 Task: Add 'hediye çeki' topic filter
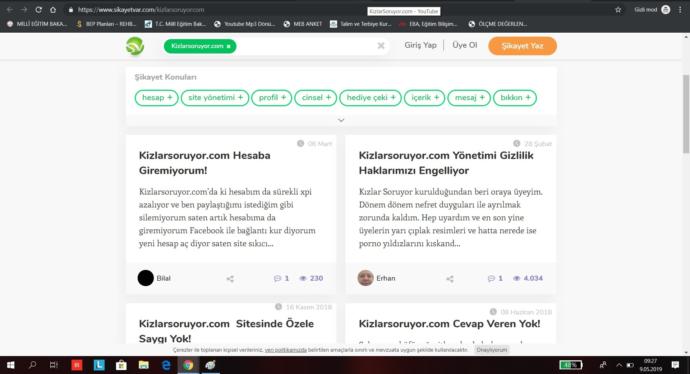[371, 98]
